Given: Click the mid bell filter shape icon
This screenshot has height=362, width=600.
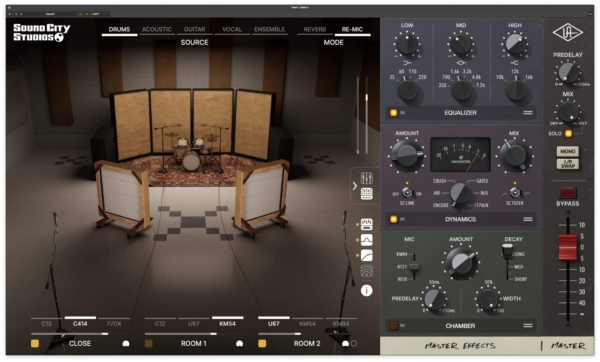Looking at the screenshot, I should click(461, 62).
